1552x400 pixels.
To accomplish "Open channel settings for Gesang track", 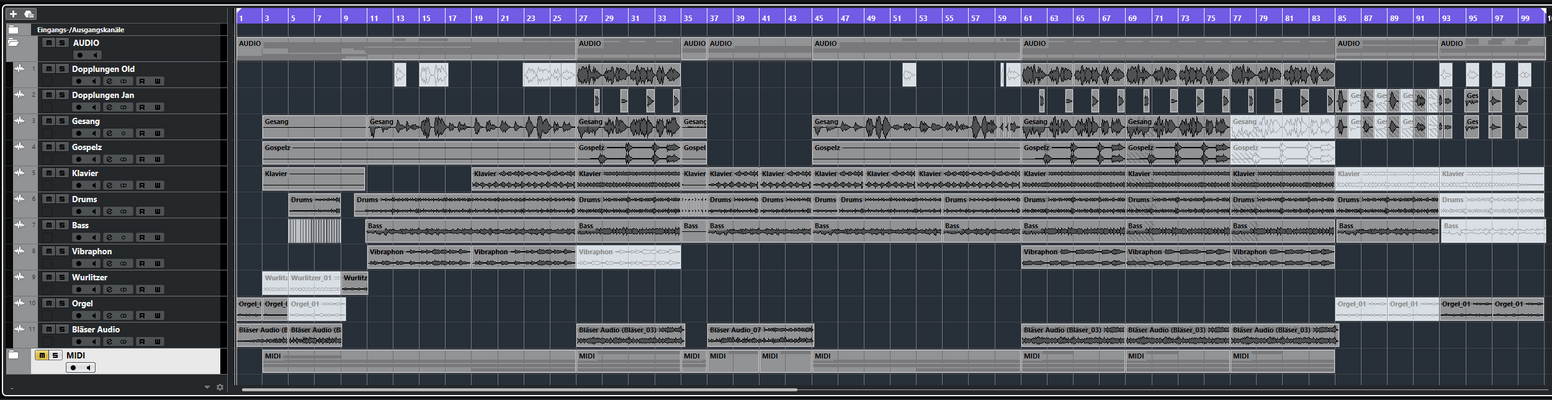I will [109, 133].
